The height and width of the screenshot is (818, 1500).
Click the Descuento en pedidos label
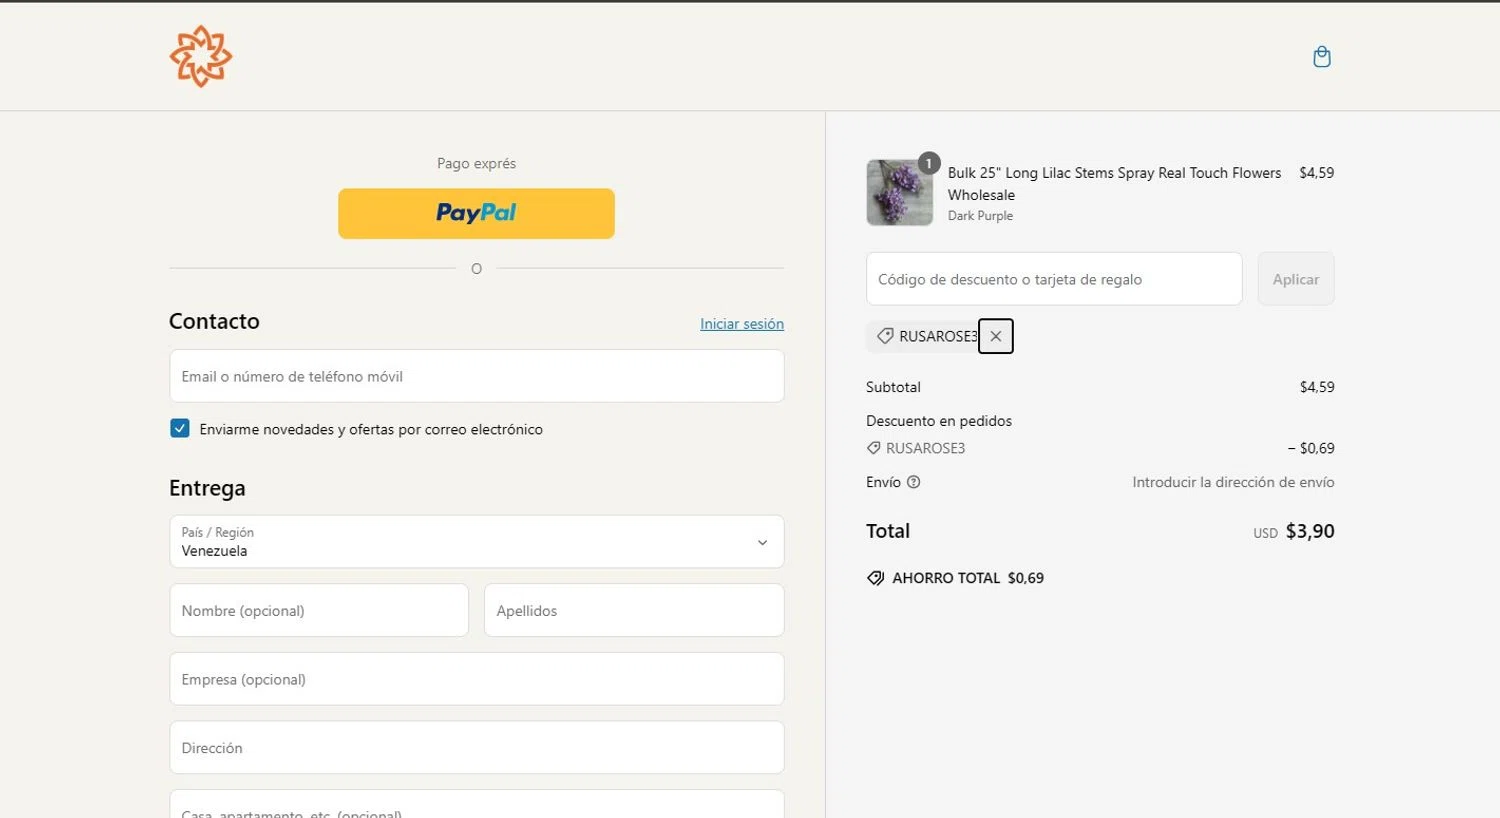pos(939,421)
